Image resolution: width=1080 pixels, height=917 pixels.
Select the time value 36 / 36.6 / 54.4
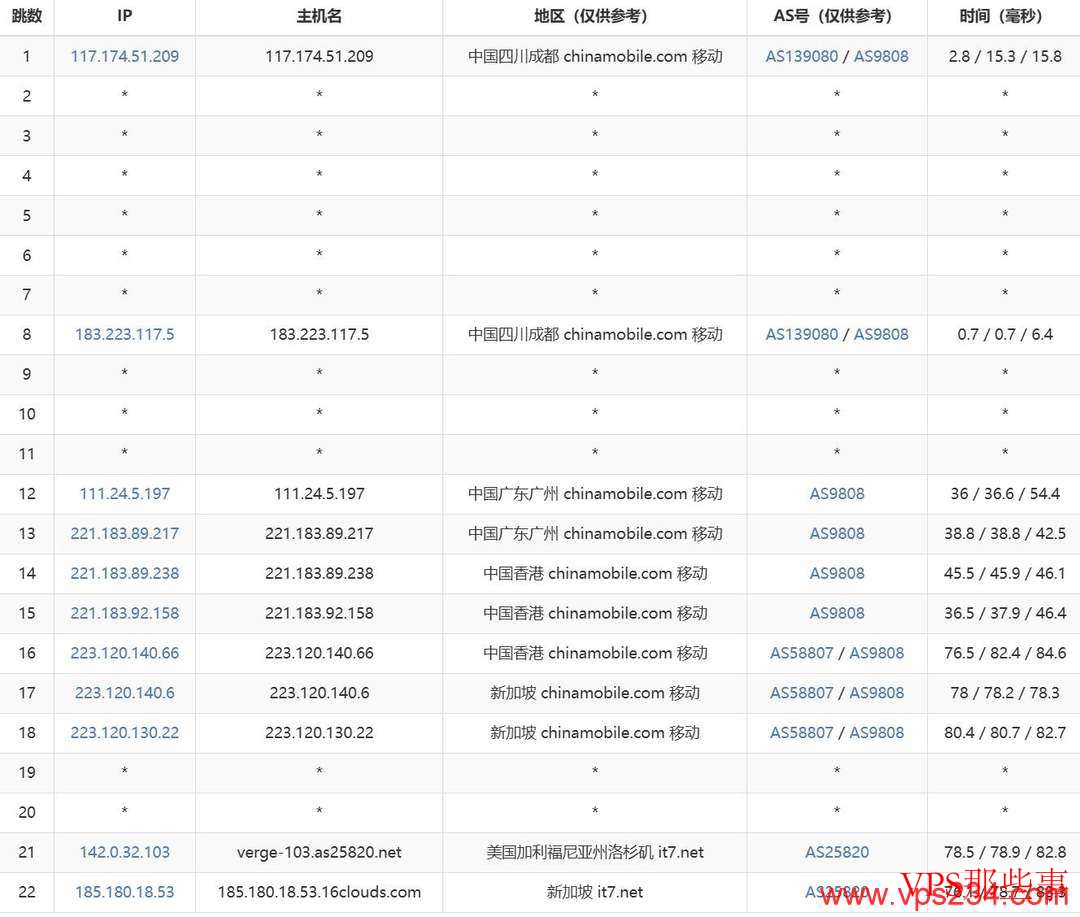[x=1005, y=494]
